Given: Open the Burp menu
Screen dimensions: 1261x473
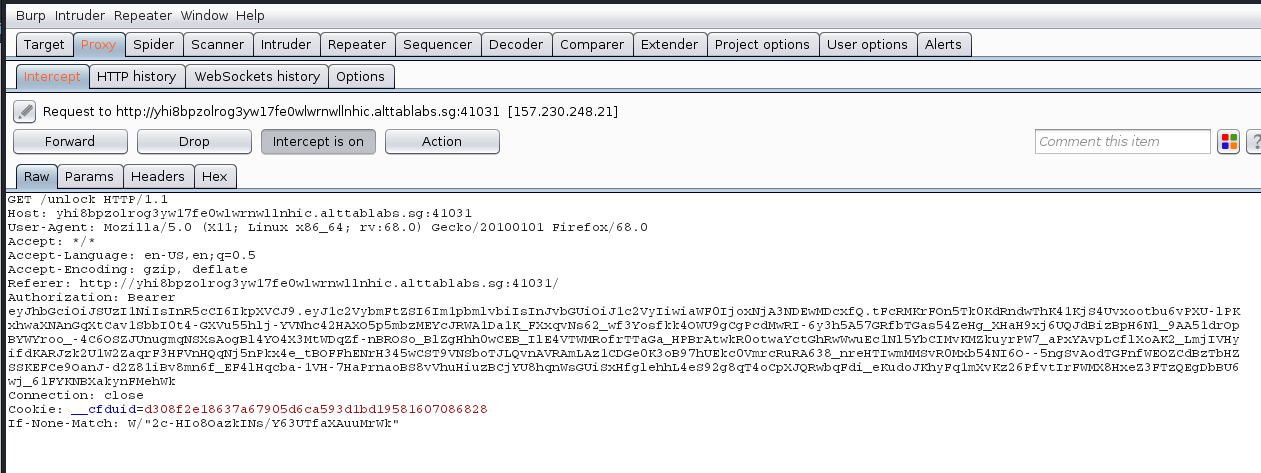Looking at the screenshot, I should (x=31, y=16).
